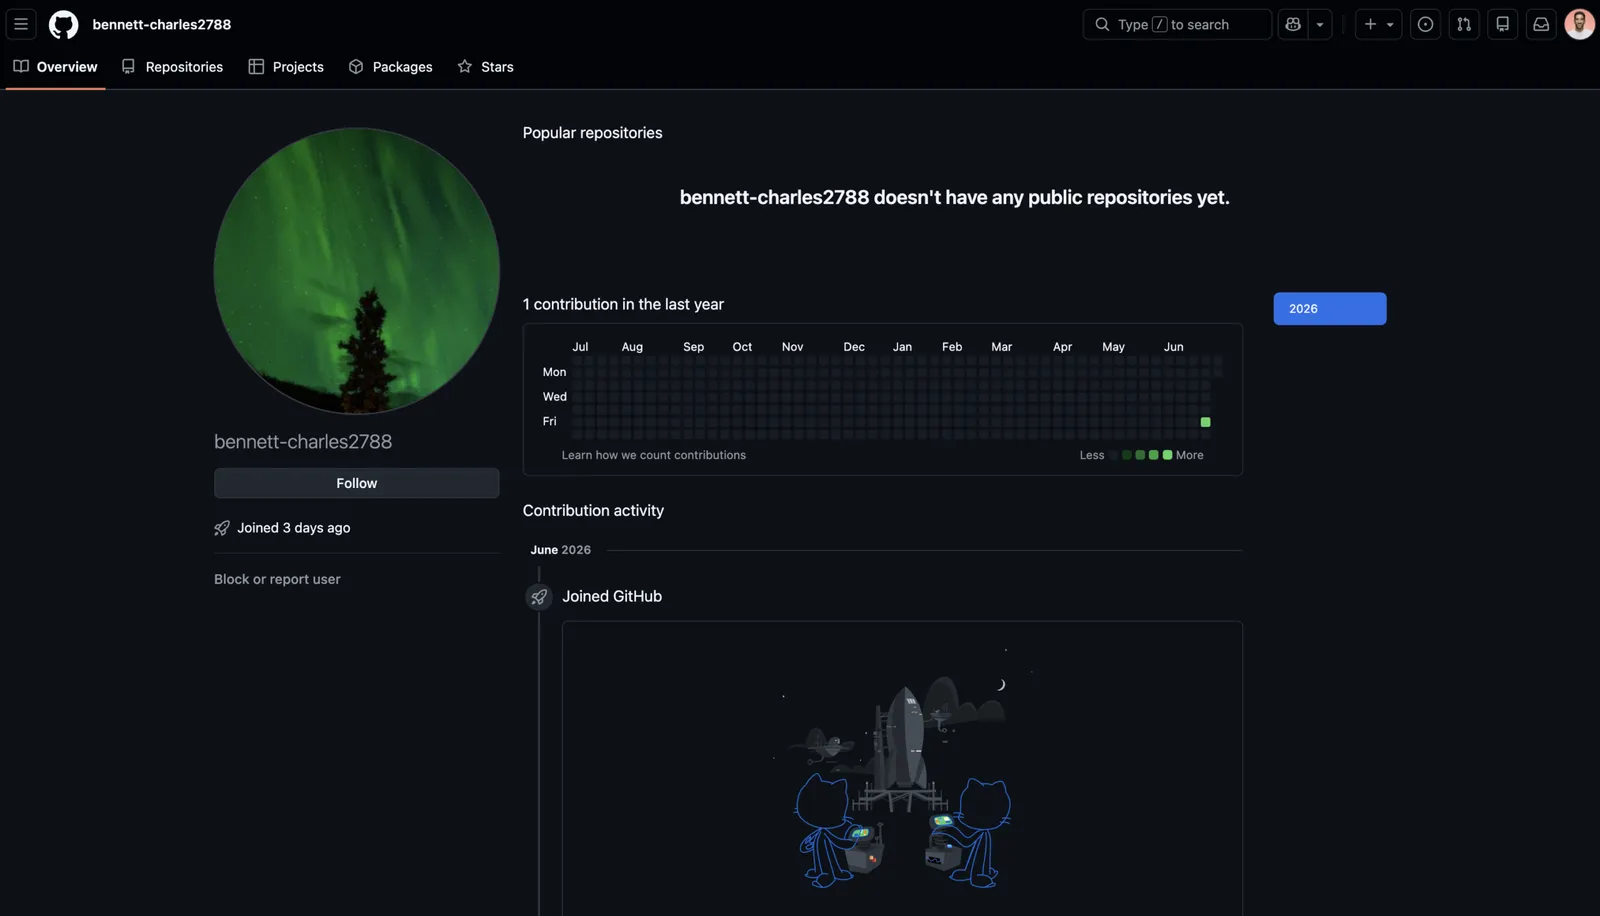The image size is (1600, 916).
Task: Go to the GitHub homepage logo
Action: [x=63, y=24]
